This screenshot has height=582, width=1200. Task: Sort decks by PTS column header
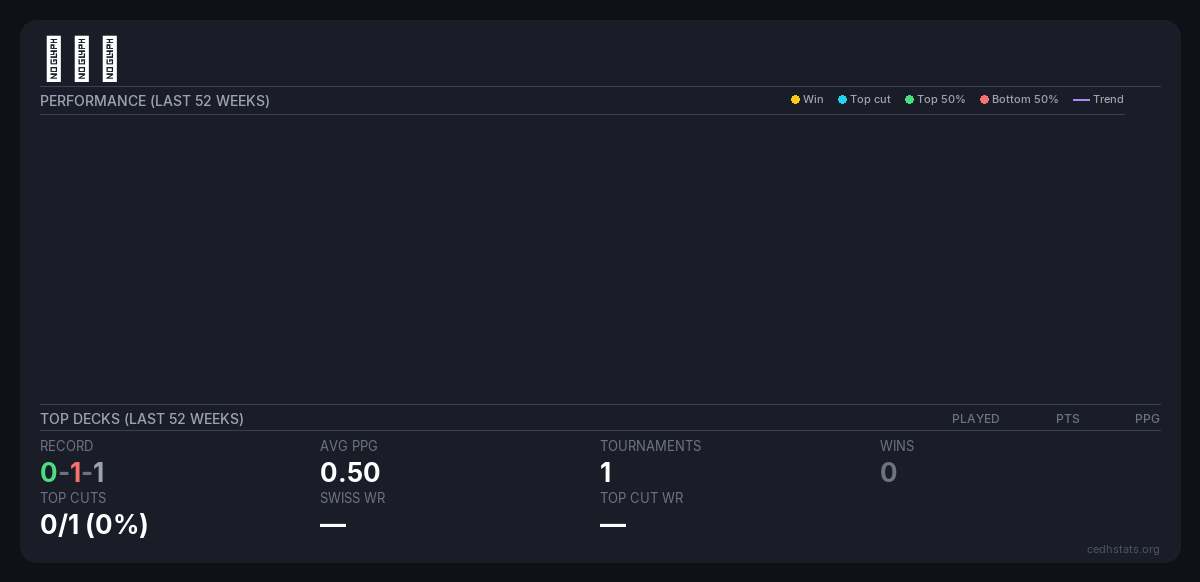click(x=1067, y=419)
